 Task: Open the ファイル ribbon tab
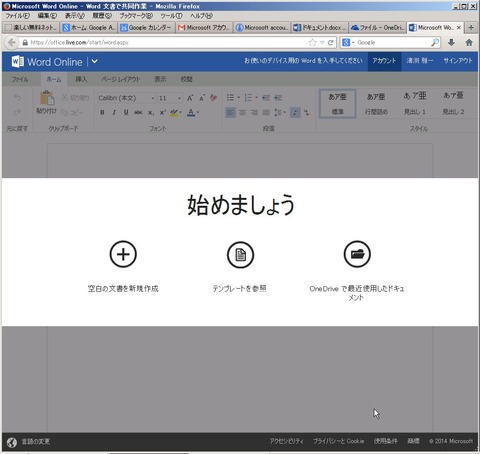point(20,79)
